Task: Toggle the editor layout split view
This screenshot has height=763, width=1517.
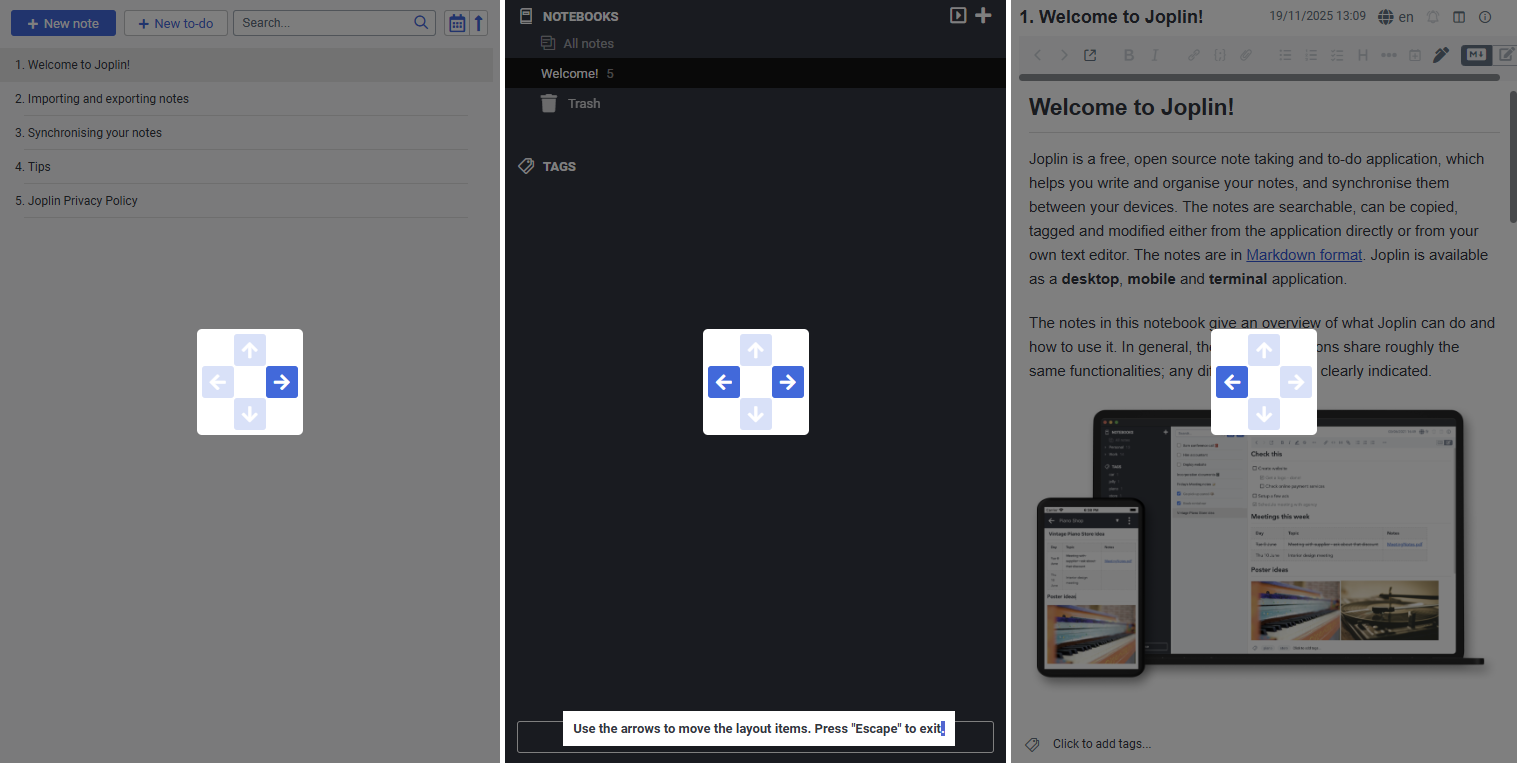Action: [1459, 17]
